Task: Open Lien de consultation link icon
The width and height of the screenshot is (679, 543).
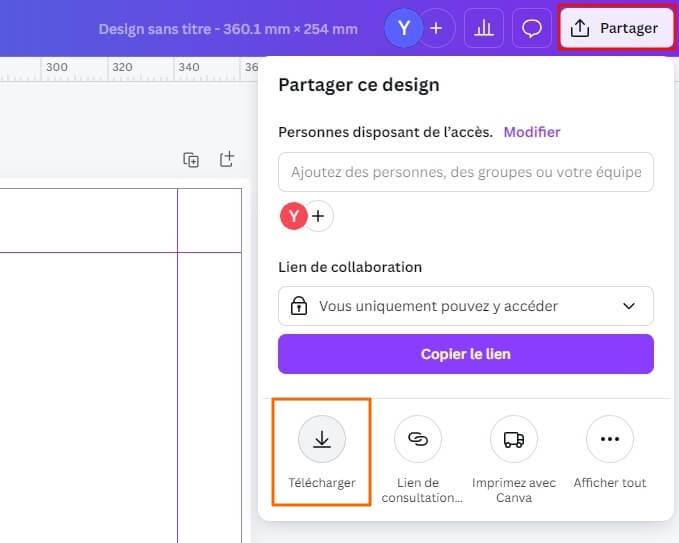Action: tap(418, 439)
